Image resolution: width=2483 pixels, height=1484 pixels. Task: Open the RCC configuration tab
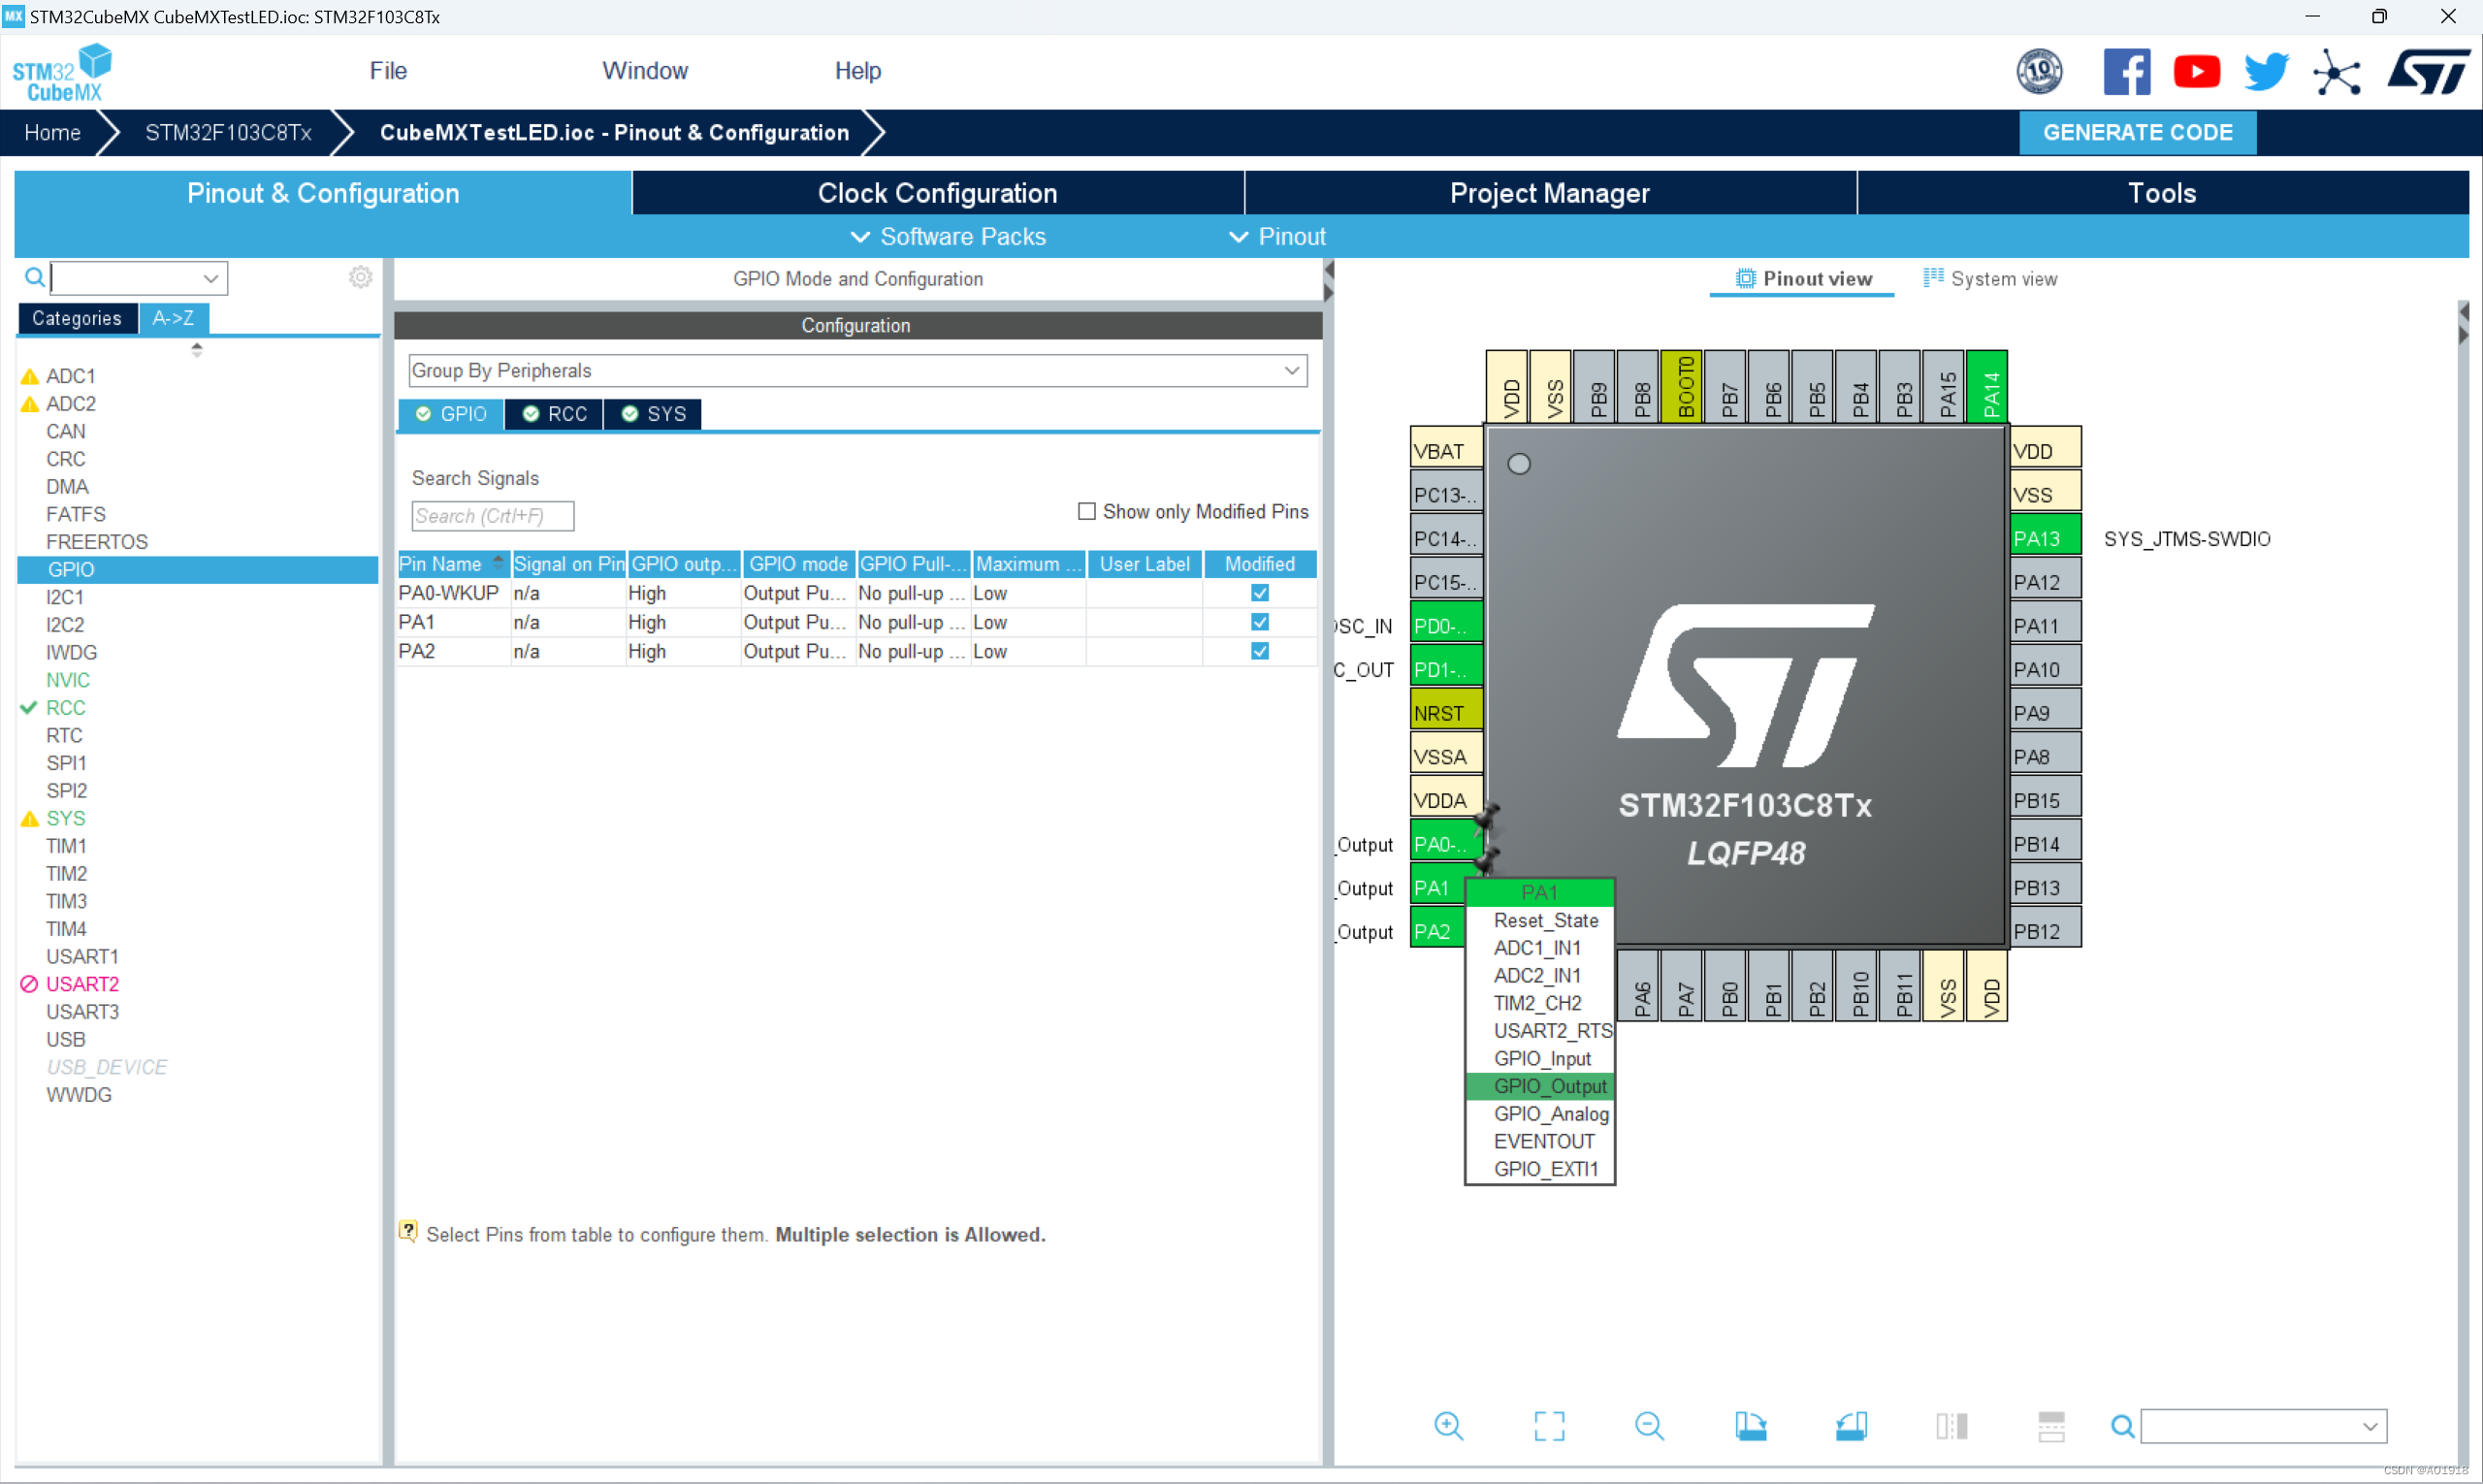click(x=553, y=414)
